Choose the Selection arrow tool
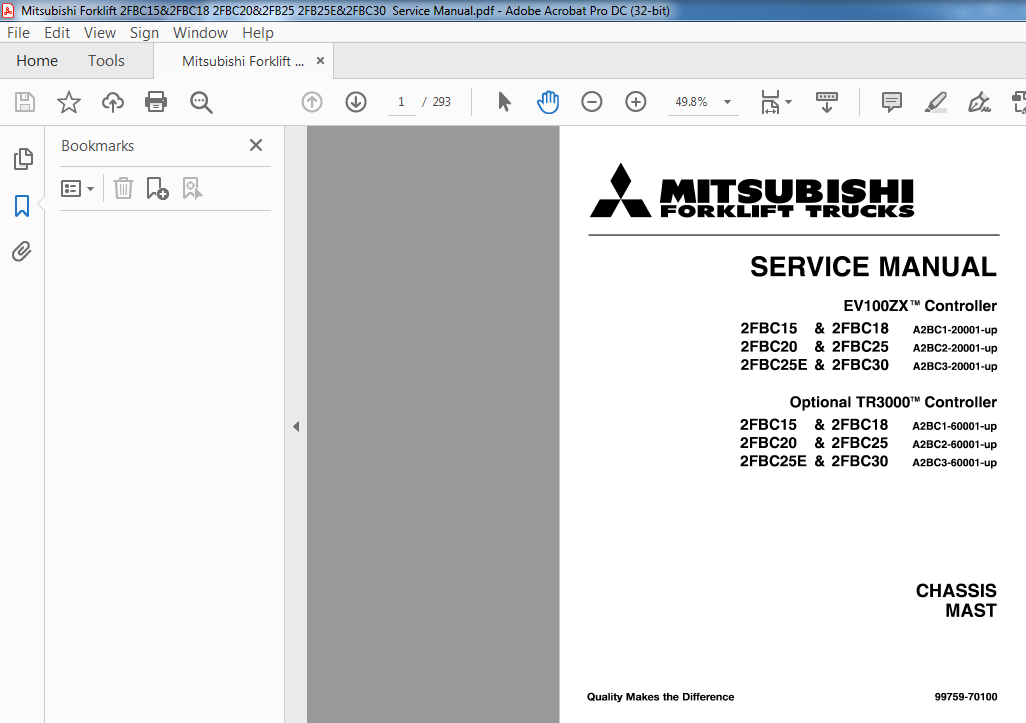The image size is (1026, 723). pyautogui.click(x=504, y=102)
